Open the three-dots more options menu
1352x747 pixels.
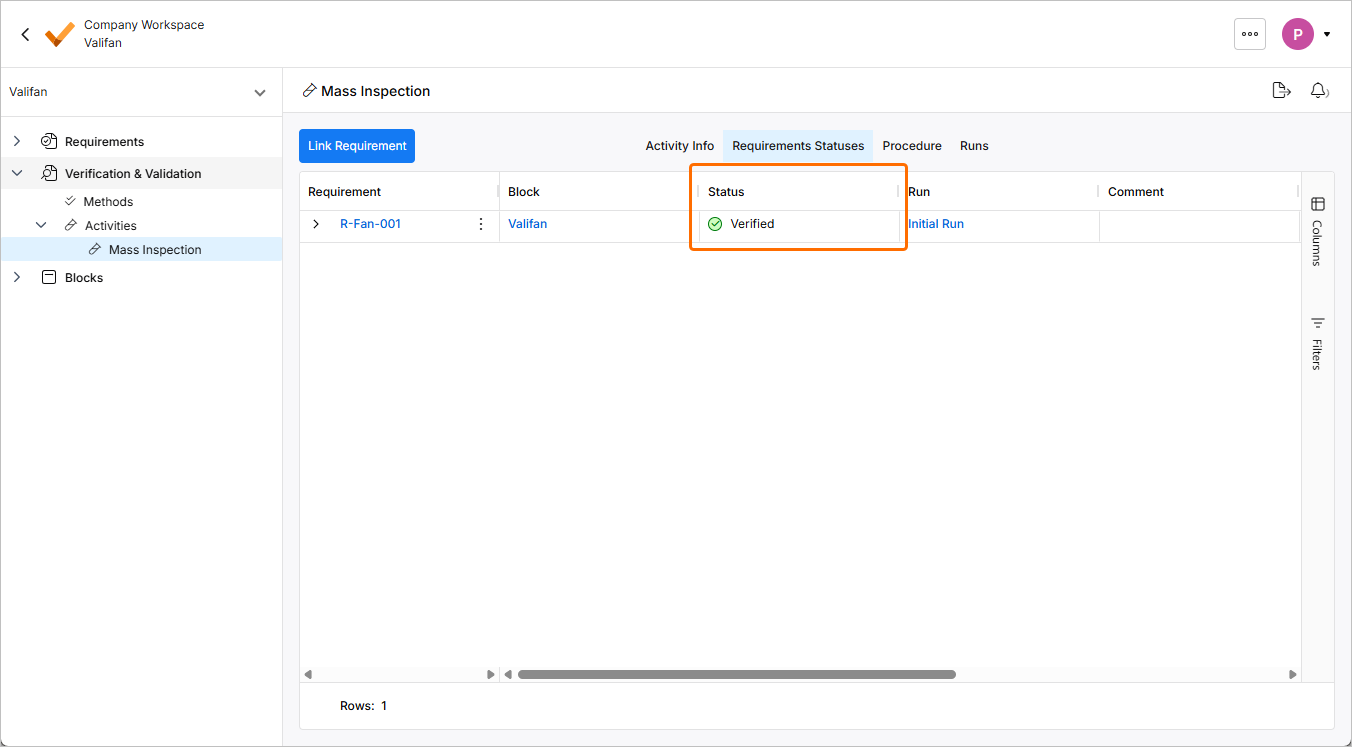(1249, 34)
